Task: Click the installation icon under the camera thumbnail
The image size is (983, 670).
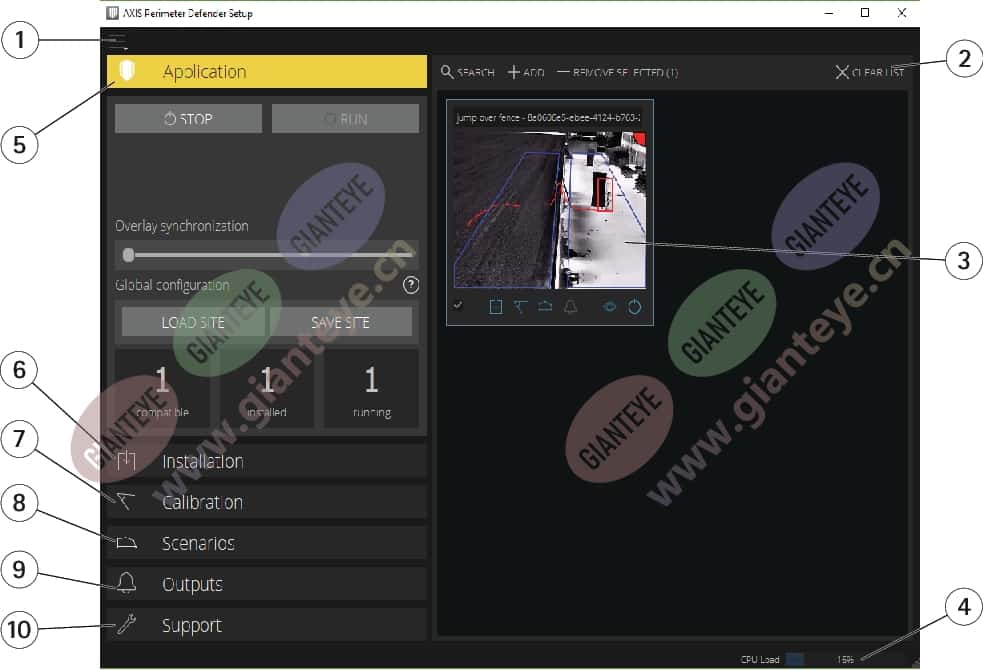Action: pos(495,306)
